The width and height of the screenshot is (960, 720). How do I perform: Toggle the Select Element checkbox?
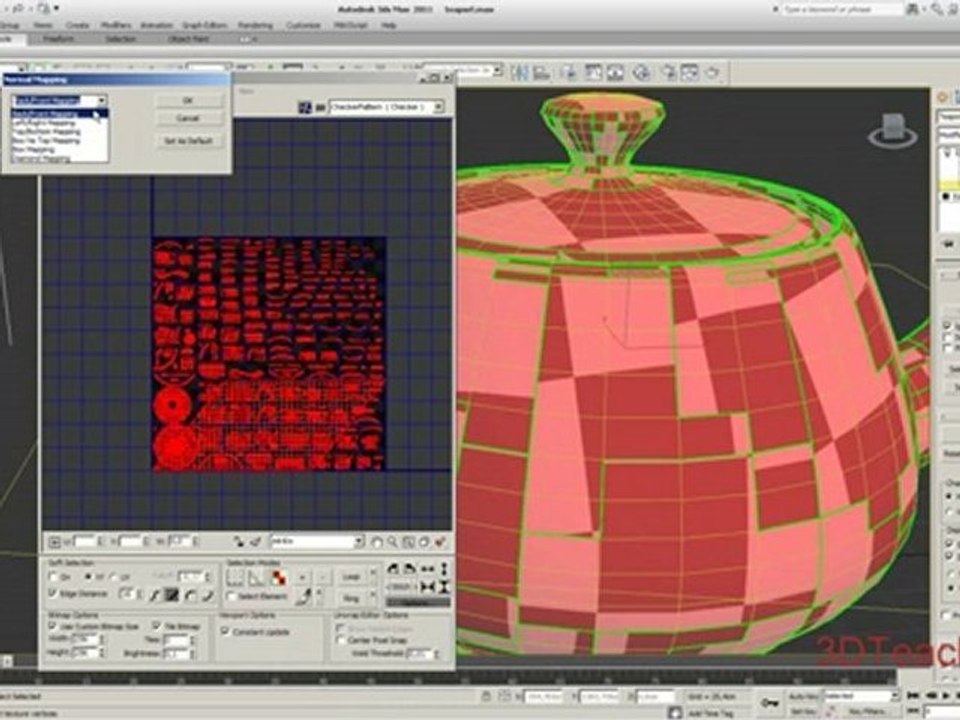tap(231, 596)
